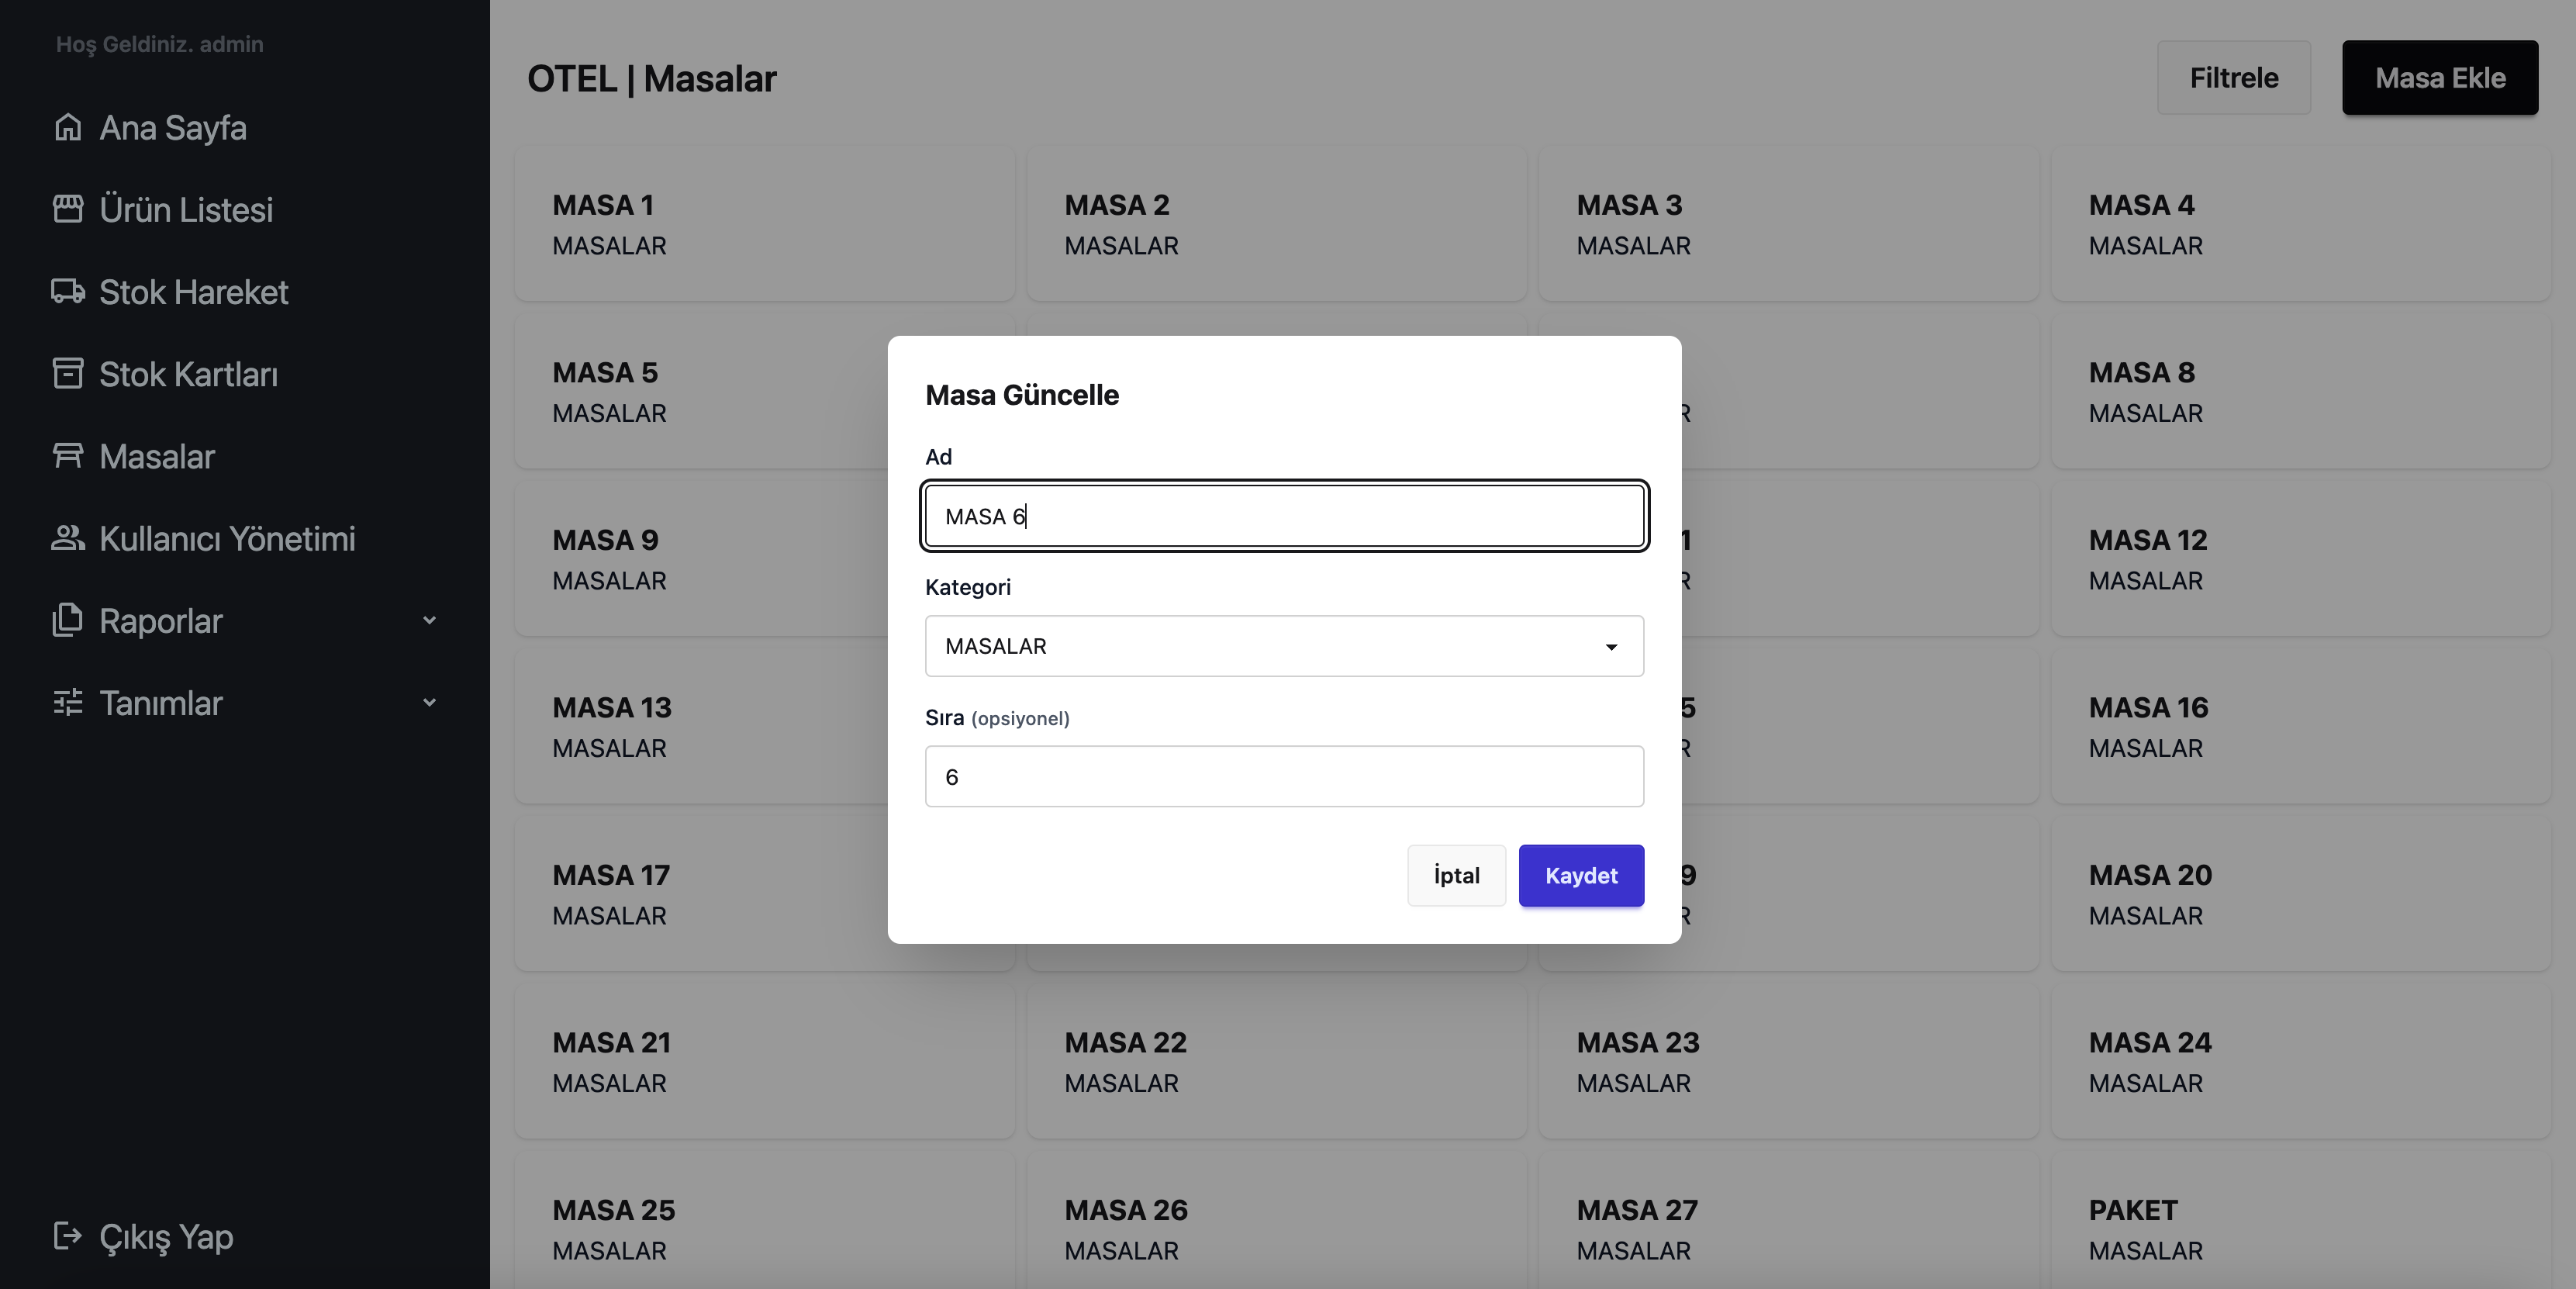Expand the Tanımlar menu chevron

(429, 702)
